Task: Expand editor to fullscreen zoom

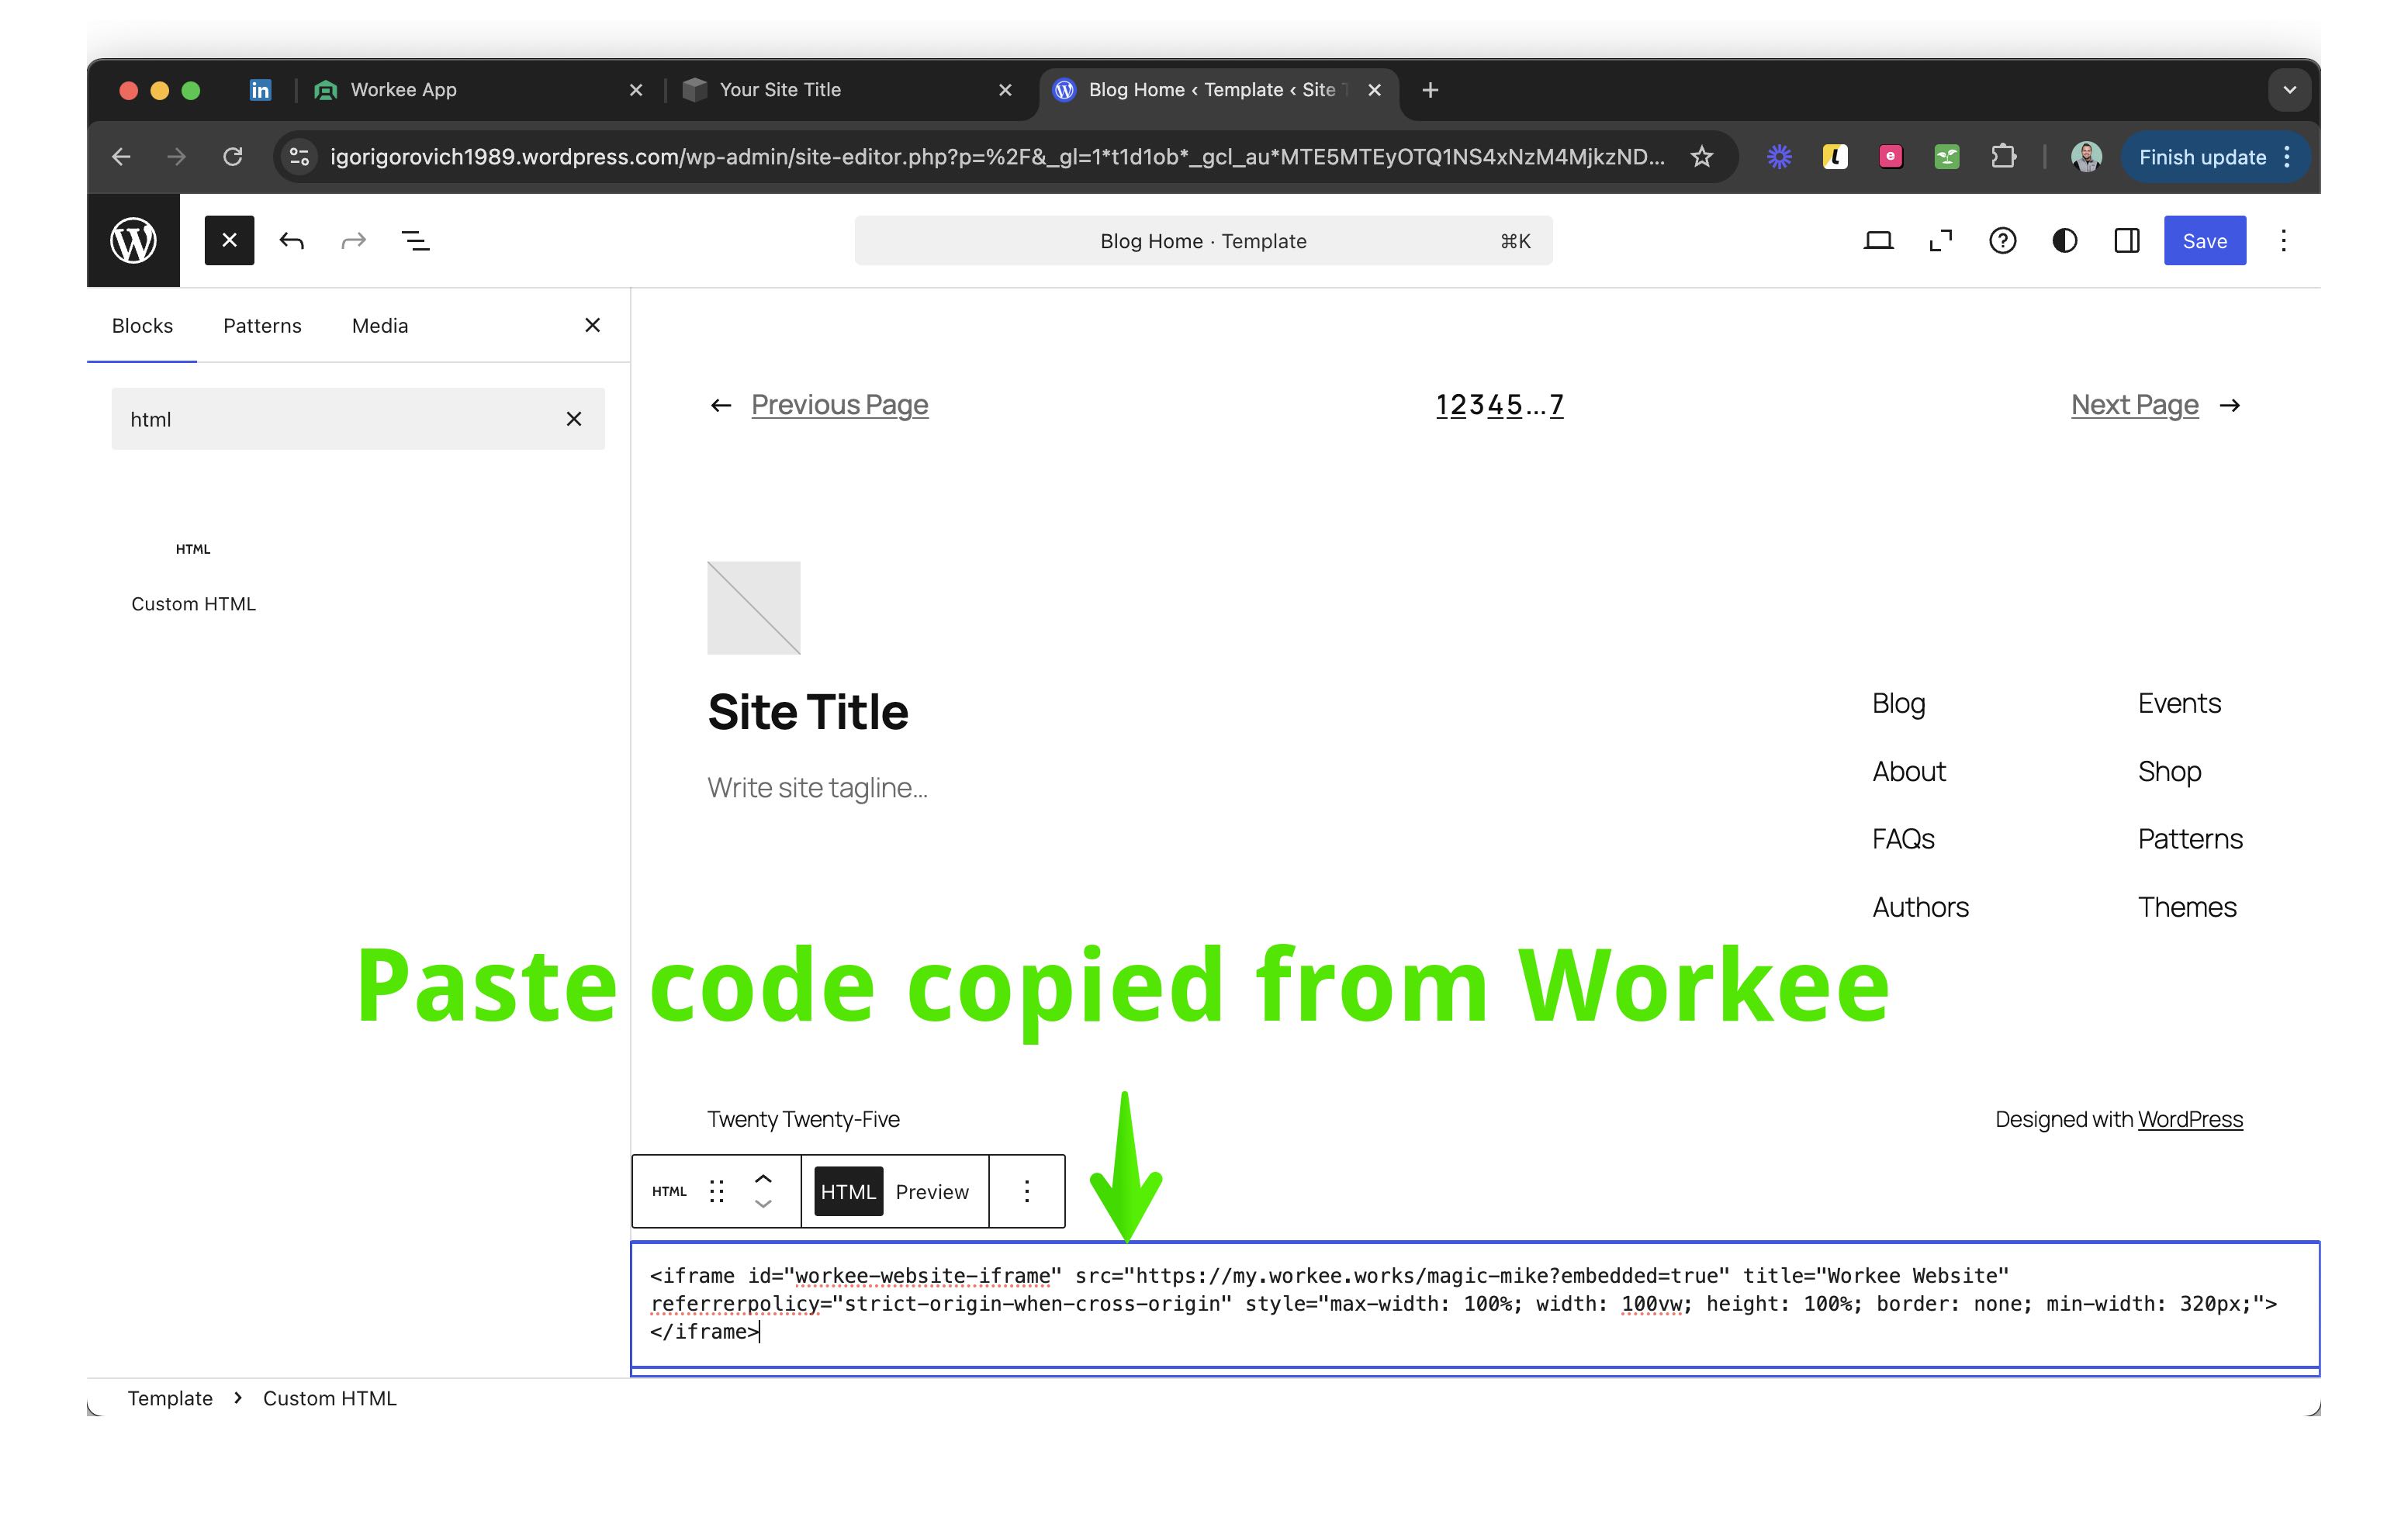Action: 1940,241
